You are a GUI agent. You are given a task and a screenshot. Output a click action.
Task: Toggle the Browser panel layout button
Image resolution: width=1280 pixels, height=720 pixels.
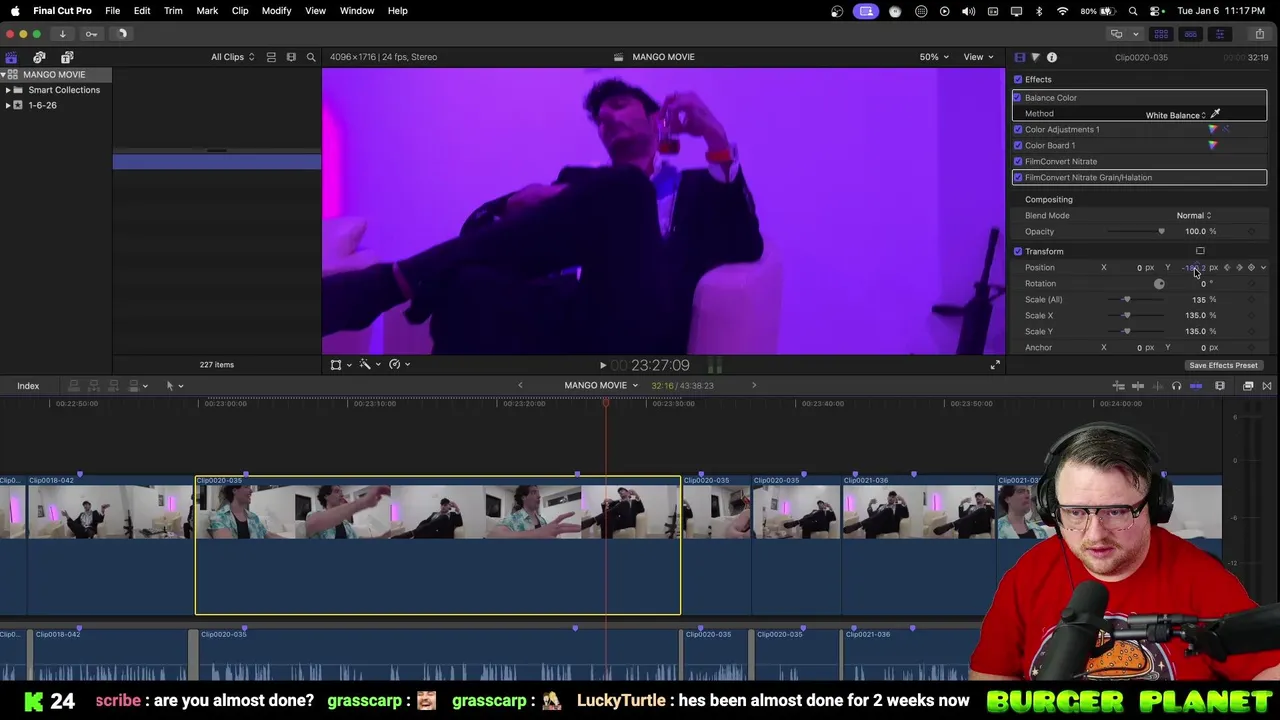click(x=1161, y=34)
